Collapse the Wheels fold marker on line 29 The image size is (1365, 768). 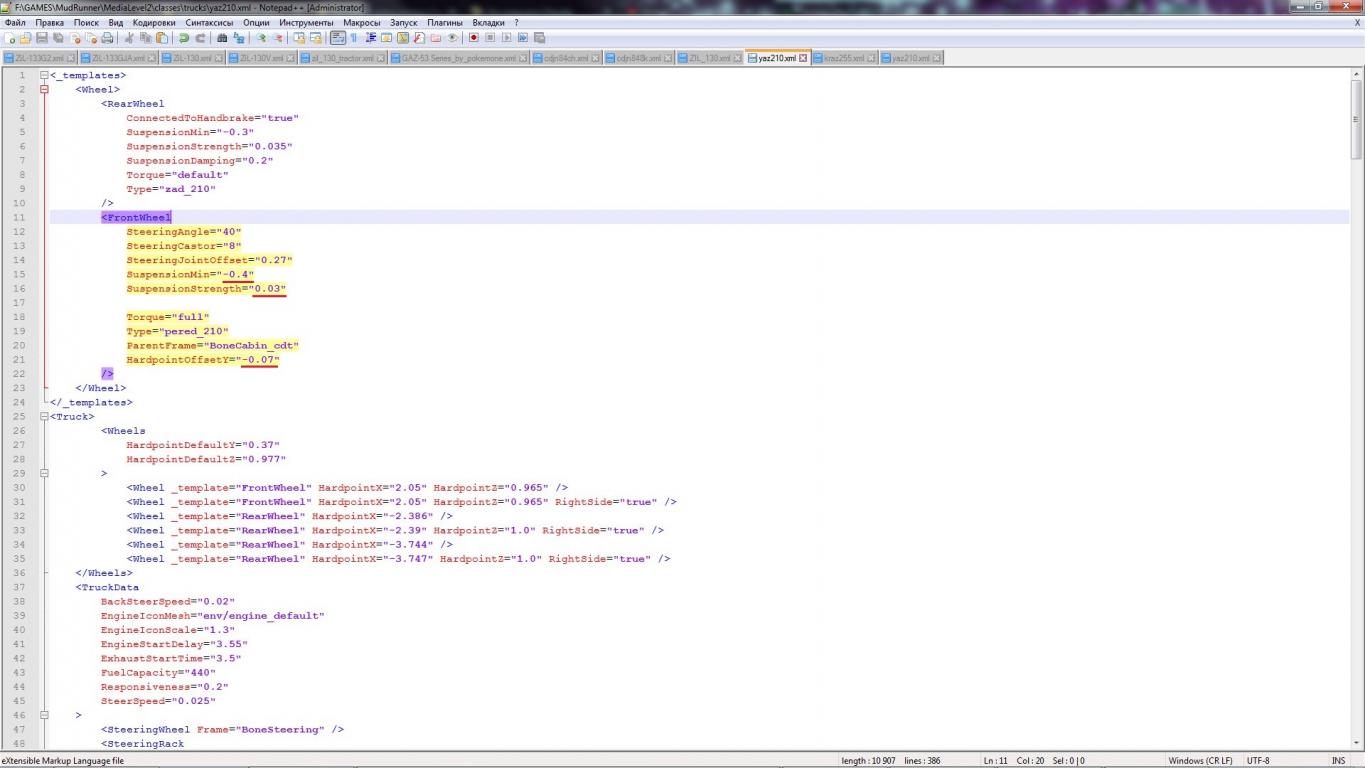click(x=44, y=474)
